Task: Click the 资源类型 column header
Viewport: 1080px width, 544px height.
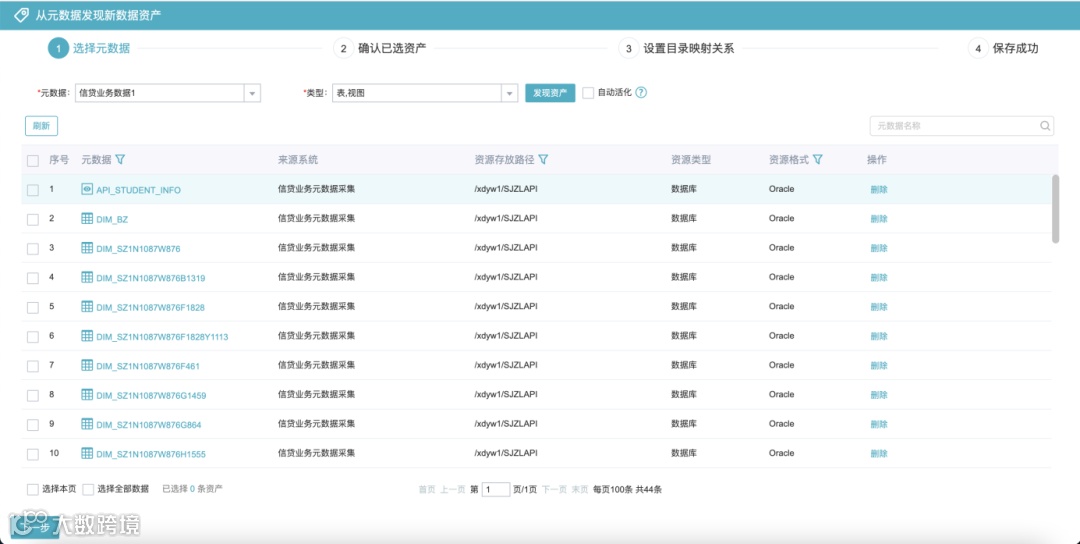Action: (x=691, y=159)
